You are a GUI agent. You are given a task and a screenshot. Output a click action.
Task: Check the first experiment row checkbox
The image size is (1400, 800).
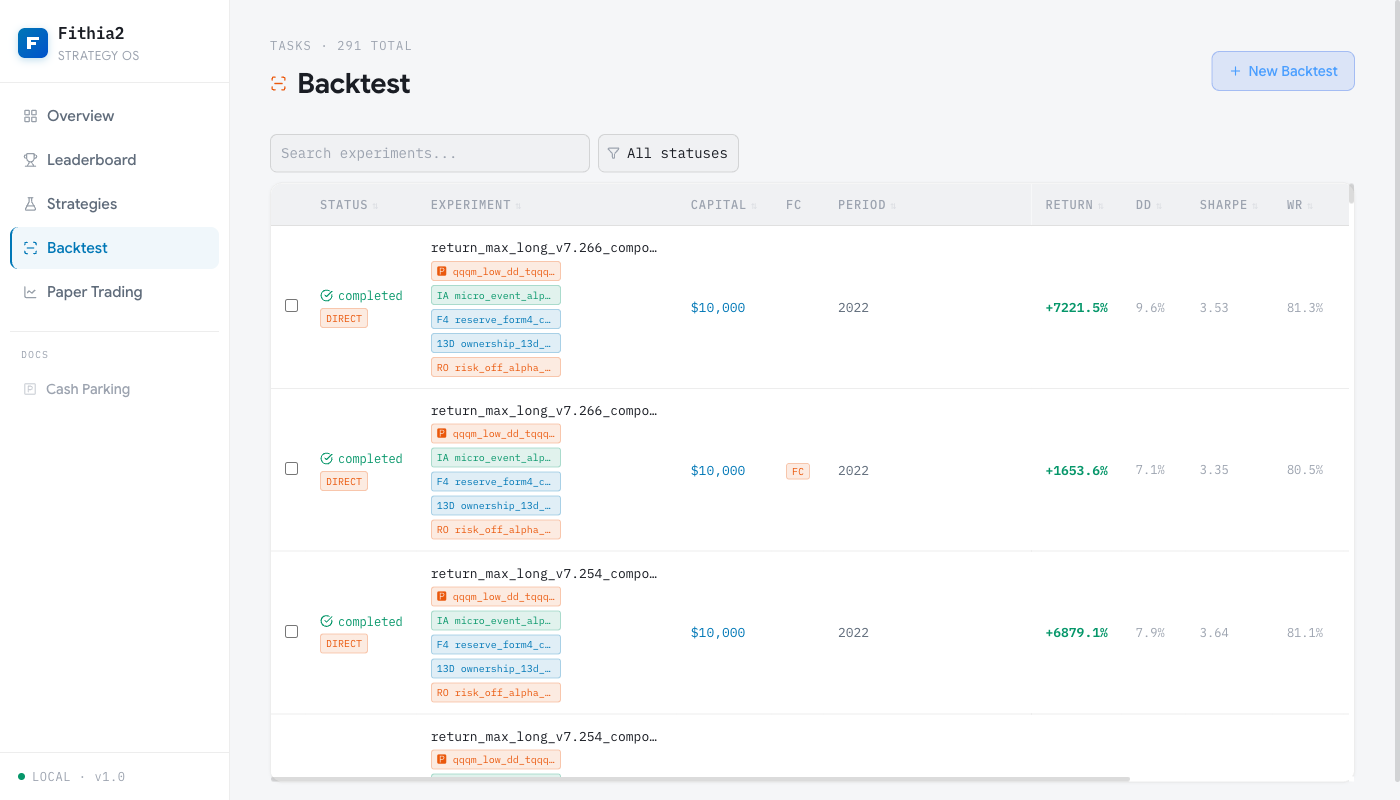[x=292, y=306]
